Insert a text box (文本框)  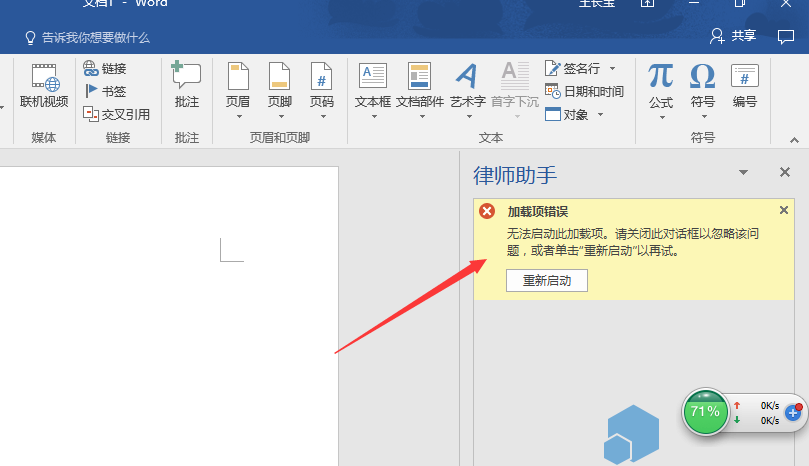373,85
